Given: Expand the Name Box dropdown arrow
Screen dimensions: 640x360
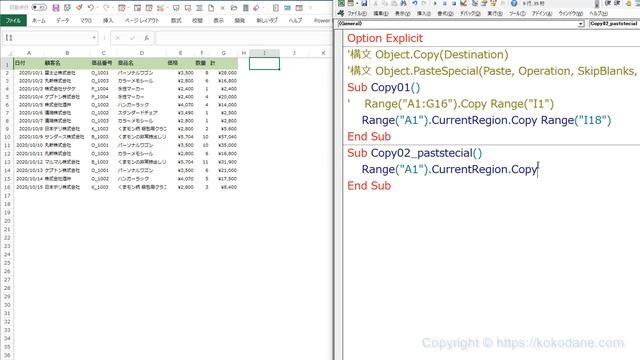Looking at the screenshot, I should tap(94, 38).
